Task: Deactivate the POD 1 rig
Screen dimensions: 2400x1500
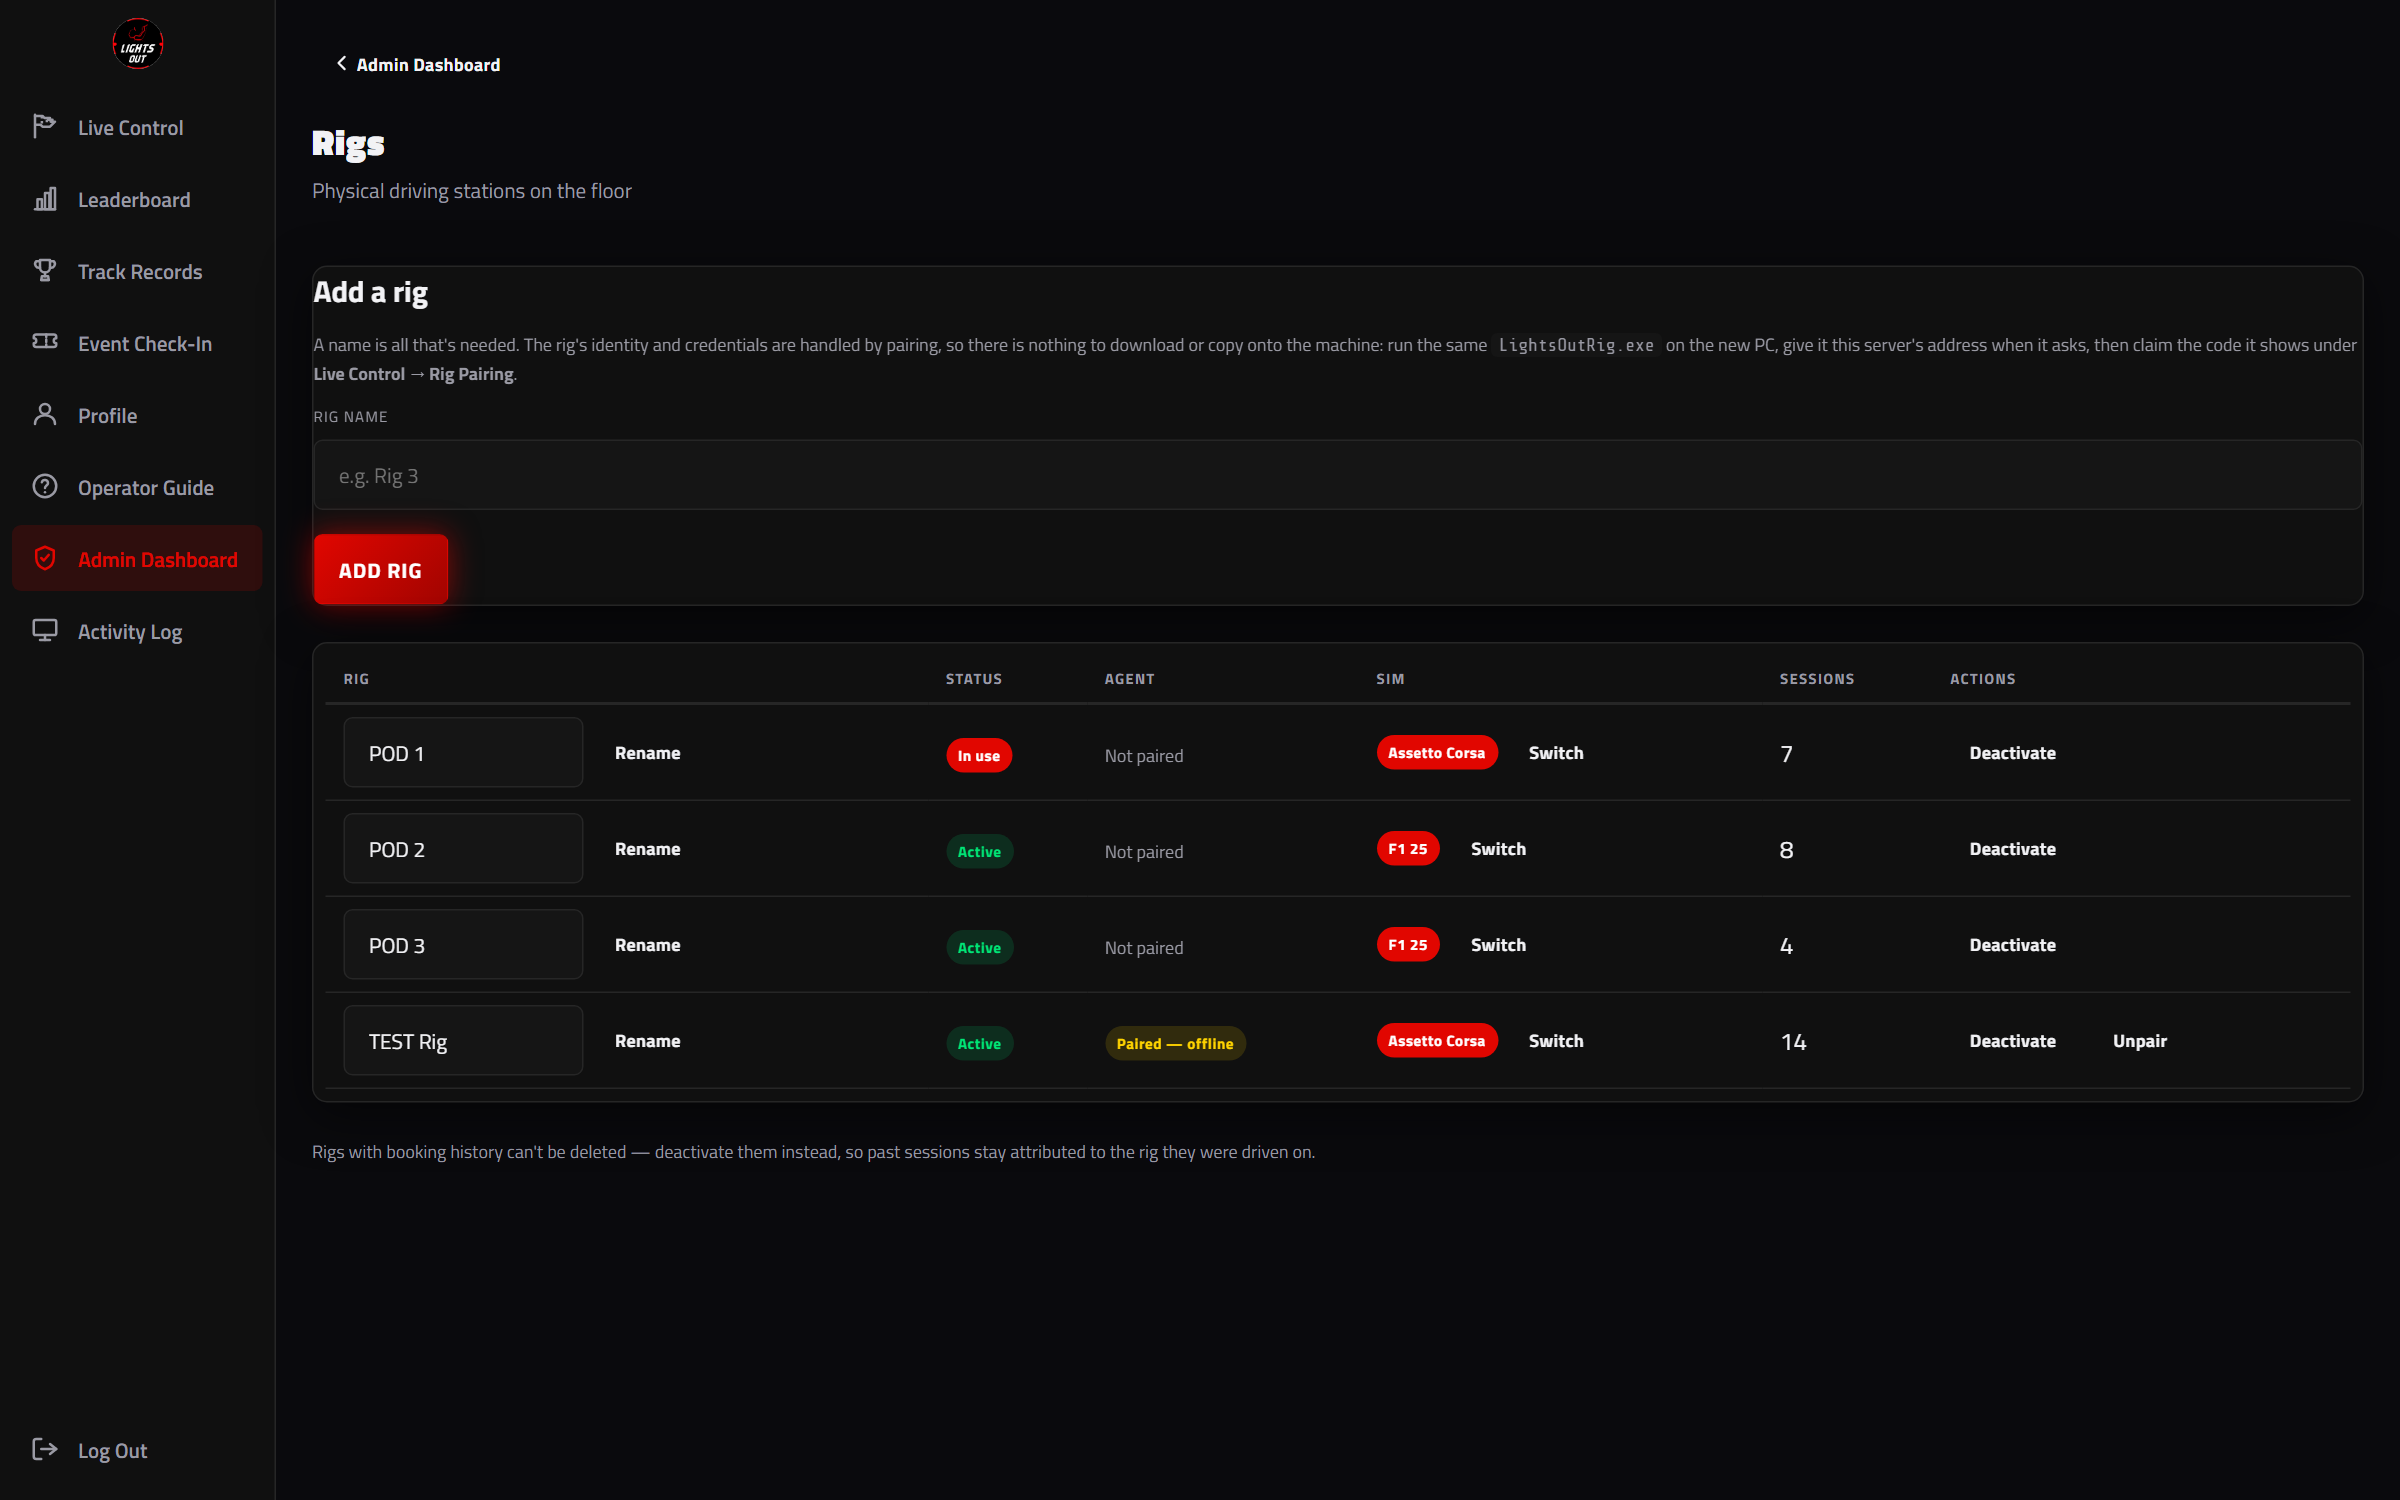Action: coord(2012,753)
